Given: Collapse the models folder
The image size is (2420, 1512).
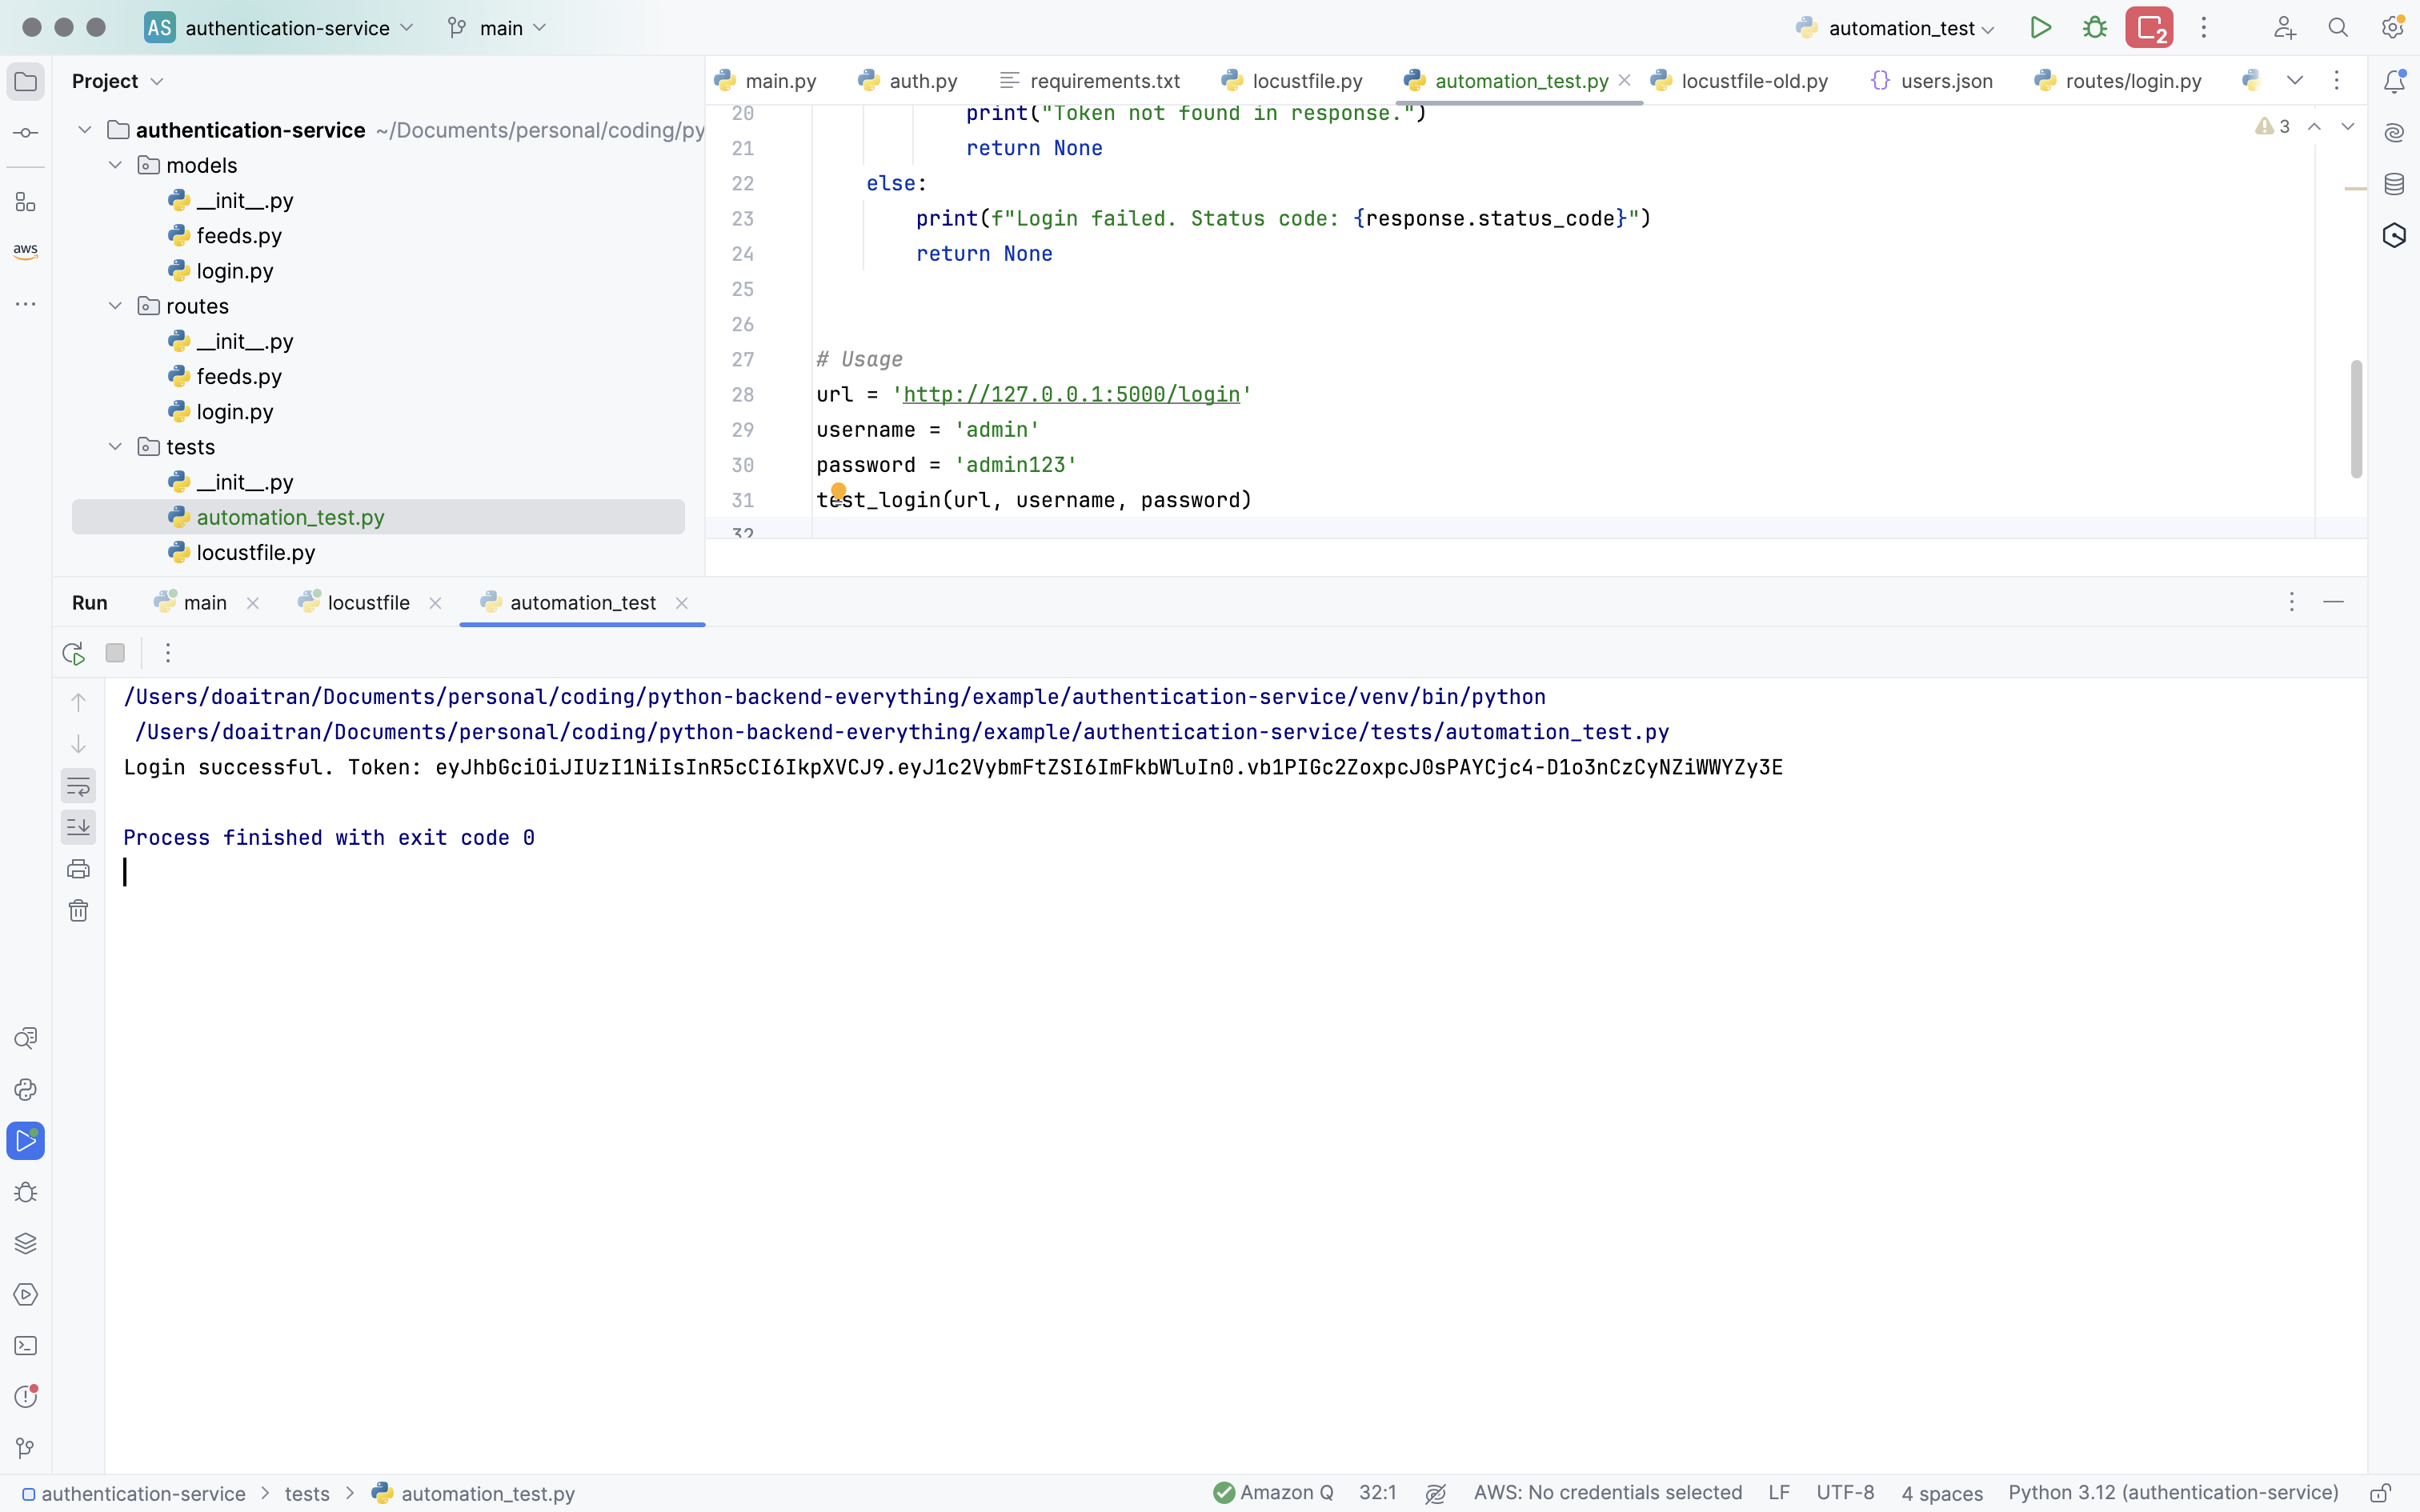Looking at the screenshot, I should pos(115,165).
